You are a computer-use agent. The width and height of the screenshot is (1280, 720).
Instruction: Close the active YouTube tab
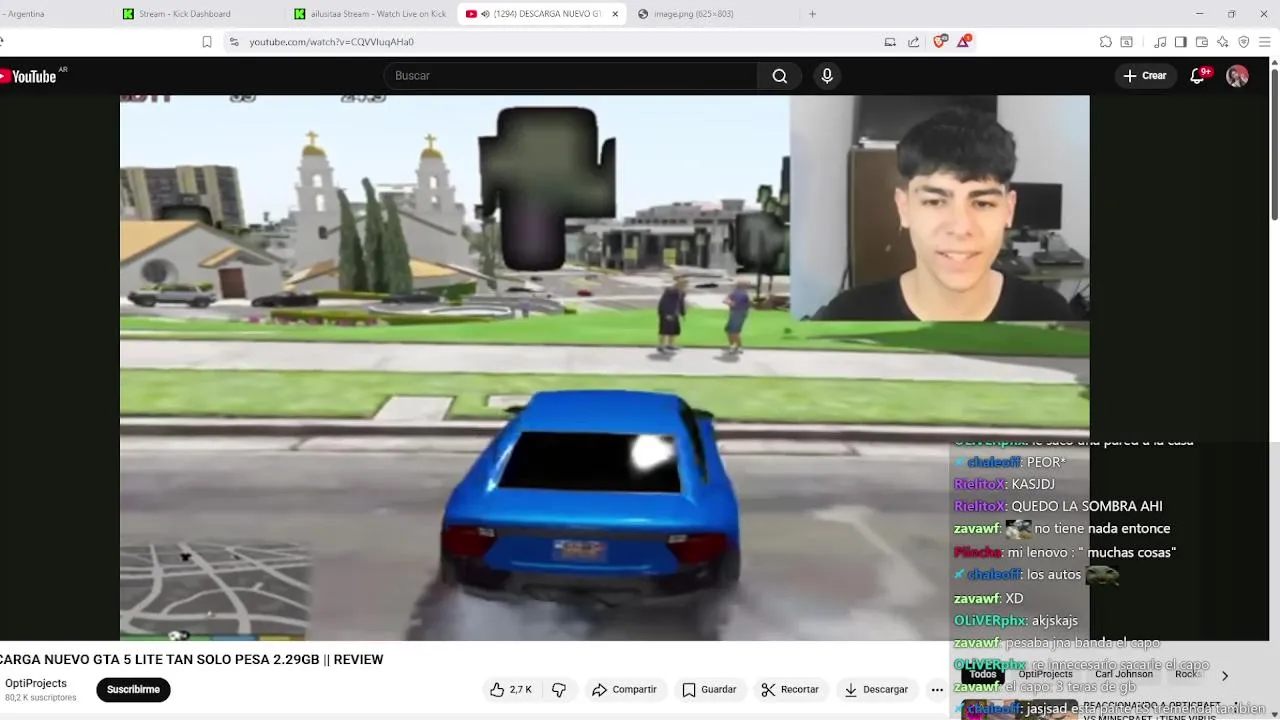click(x=615, y=14)
